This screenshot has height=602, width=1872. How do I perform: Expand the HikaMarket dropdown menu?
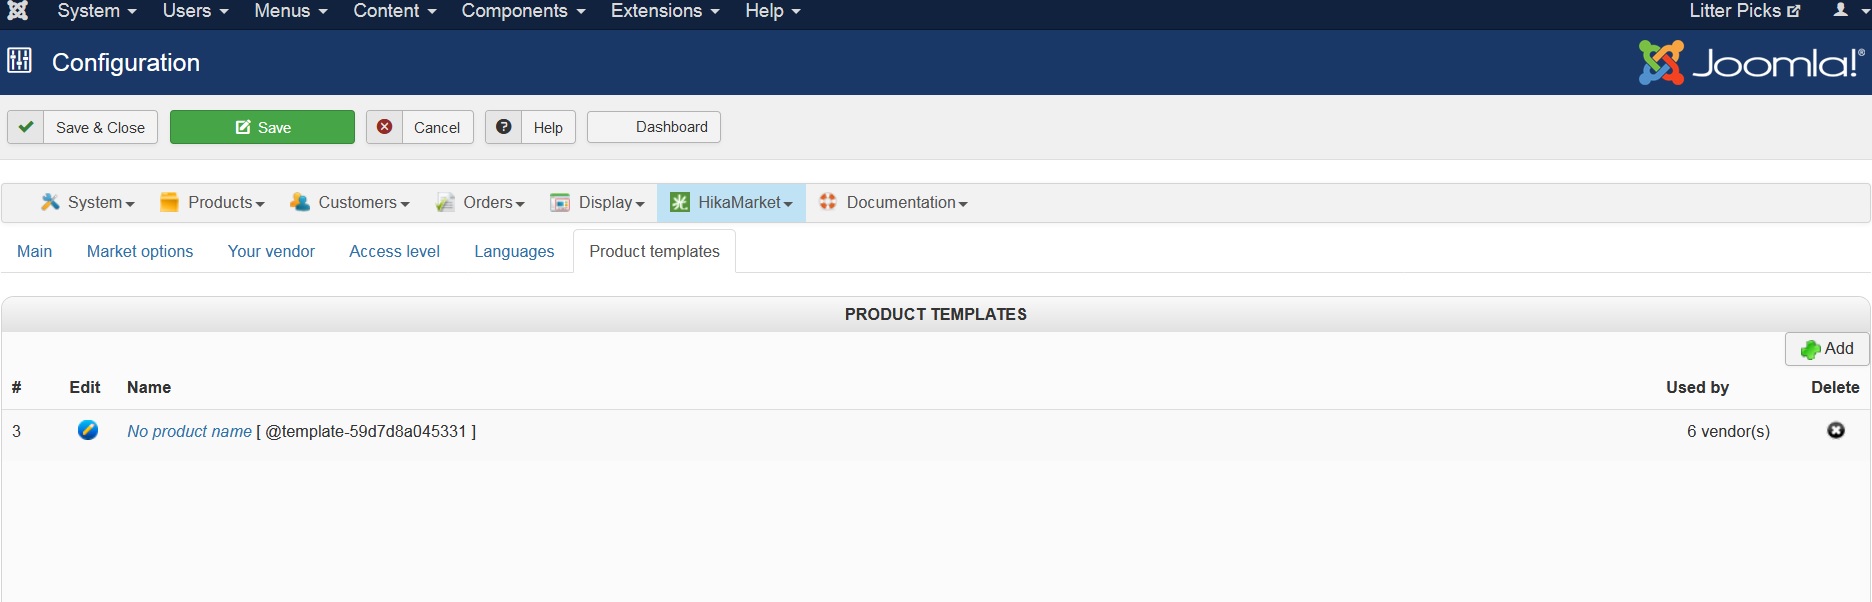click(732, 203)
